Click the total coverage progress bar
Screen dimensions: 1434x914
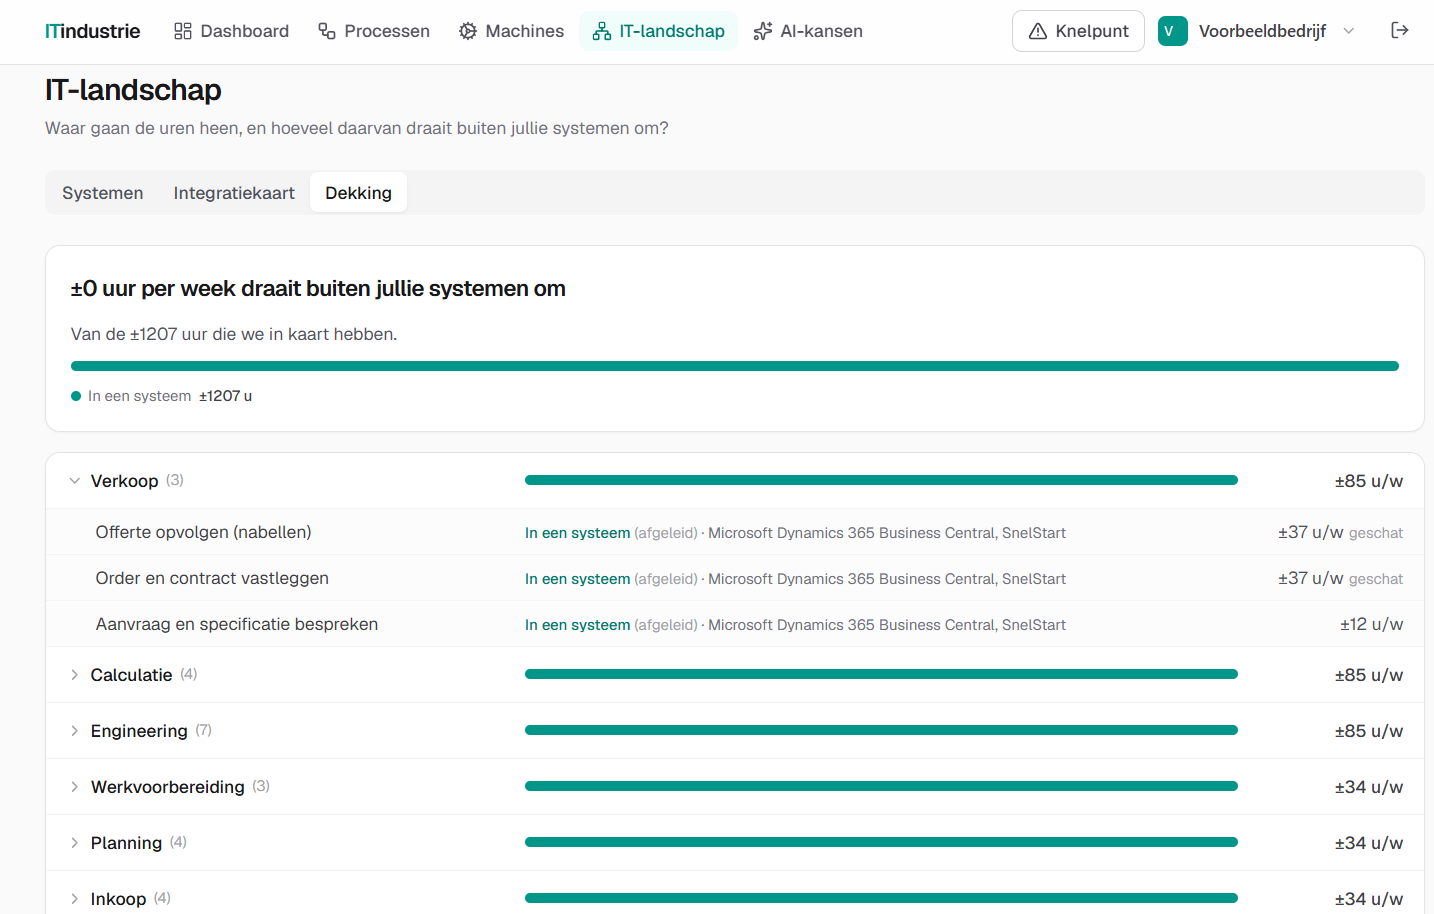coord(735,366)
